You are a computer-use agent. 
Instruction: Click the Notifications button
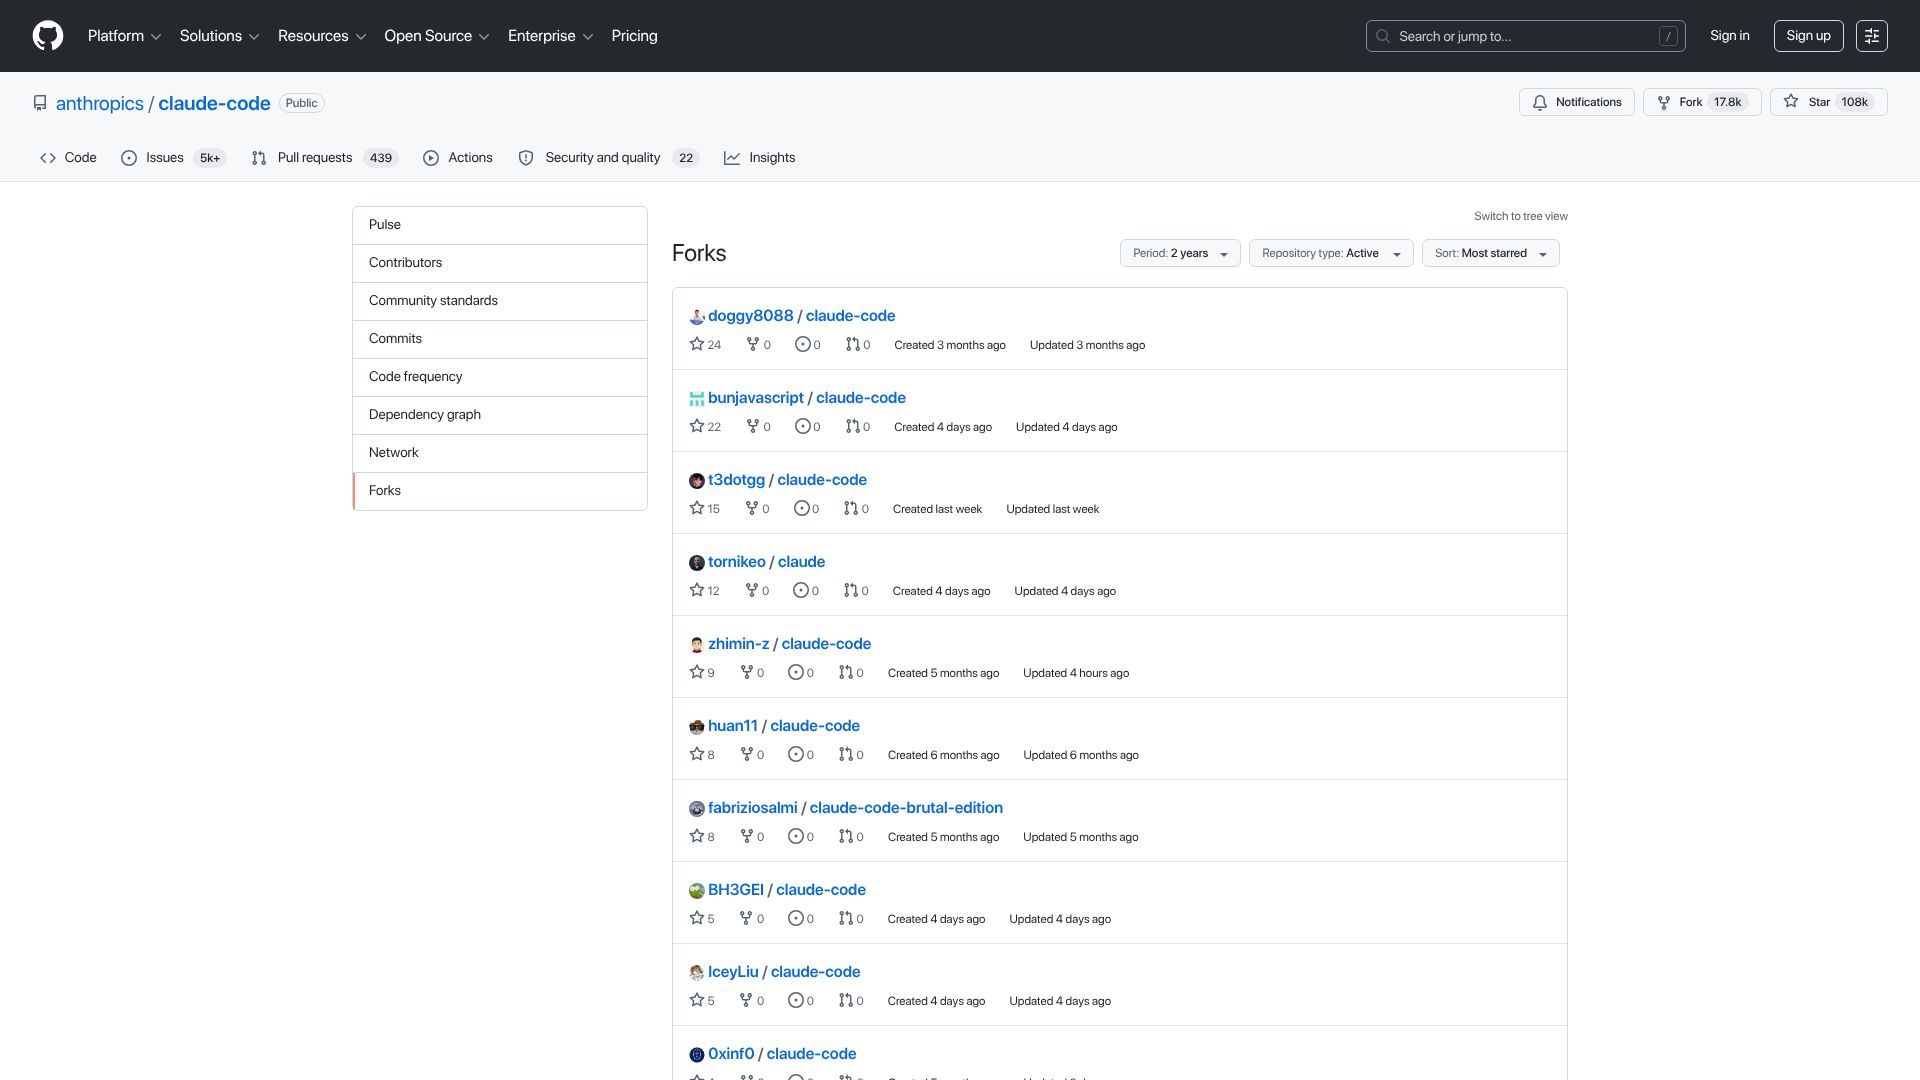[x=1577, y=102]
